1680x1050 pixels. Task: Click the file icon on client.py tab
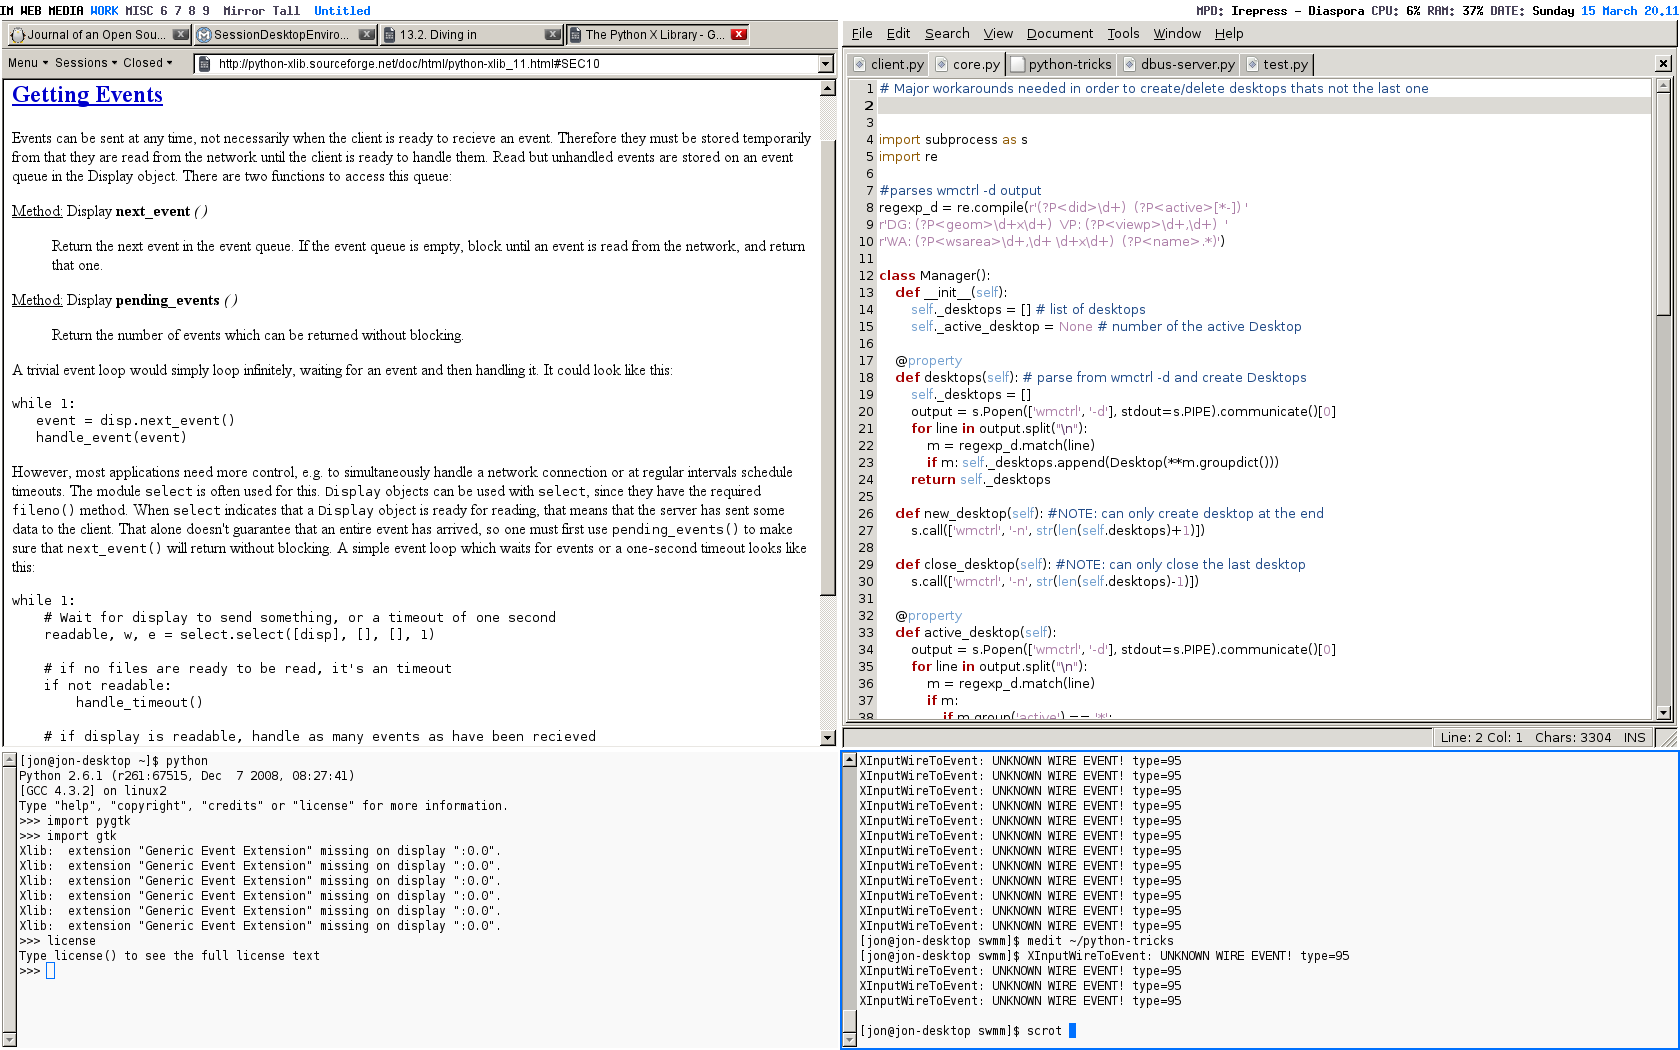[x=860, y=64]
